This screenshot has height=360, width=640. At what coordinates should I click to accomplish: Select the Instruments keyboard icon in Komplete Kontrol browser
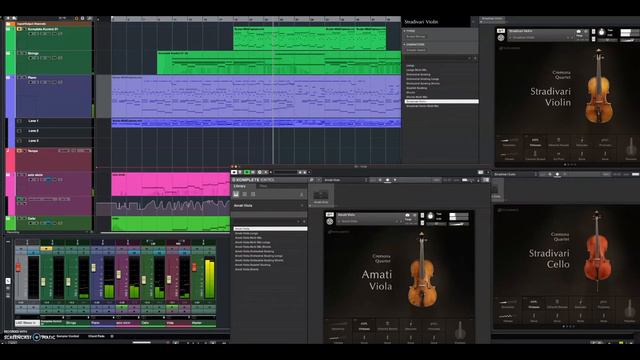click(x=236, y=194)
